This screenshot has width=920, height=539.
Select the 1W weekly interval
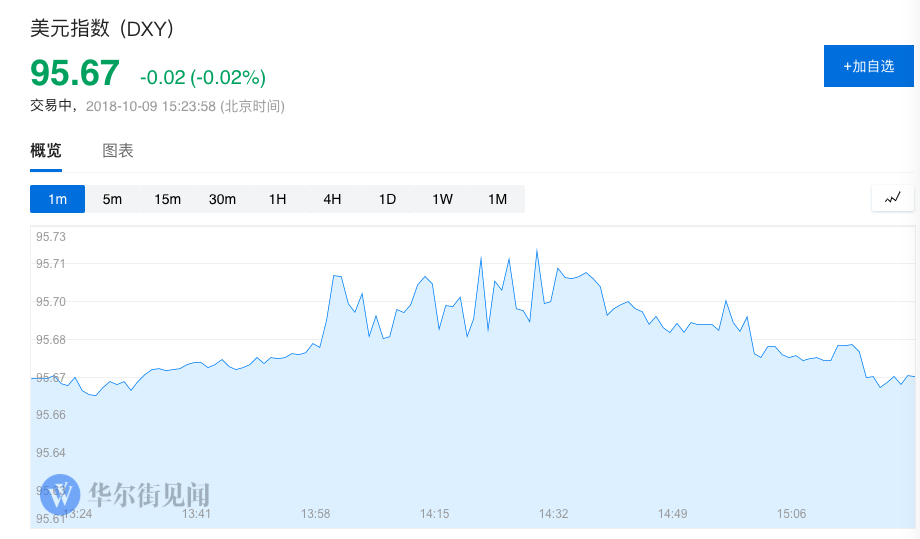click(x=442, y=199)
